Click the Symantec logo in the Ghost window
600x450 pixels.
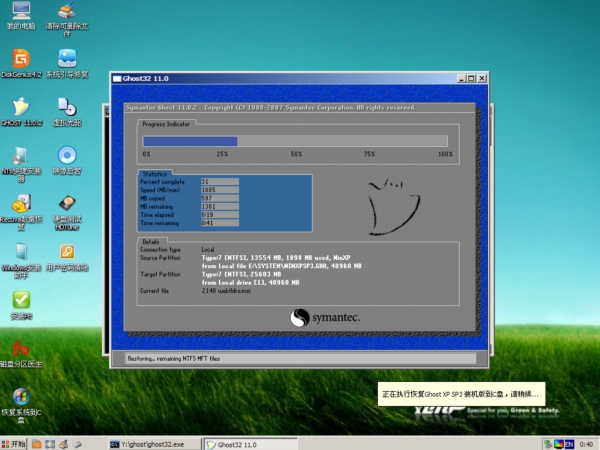(x=325, y=318)
